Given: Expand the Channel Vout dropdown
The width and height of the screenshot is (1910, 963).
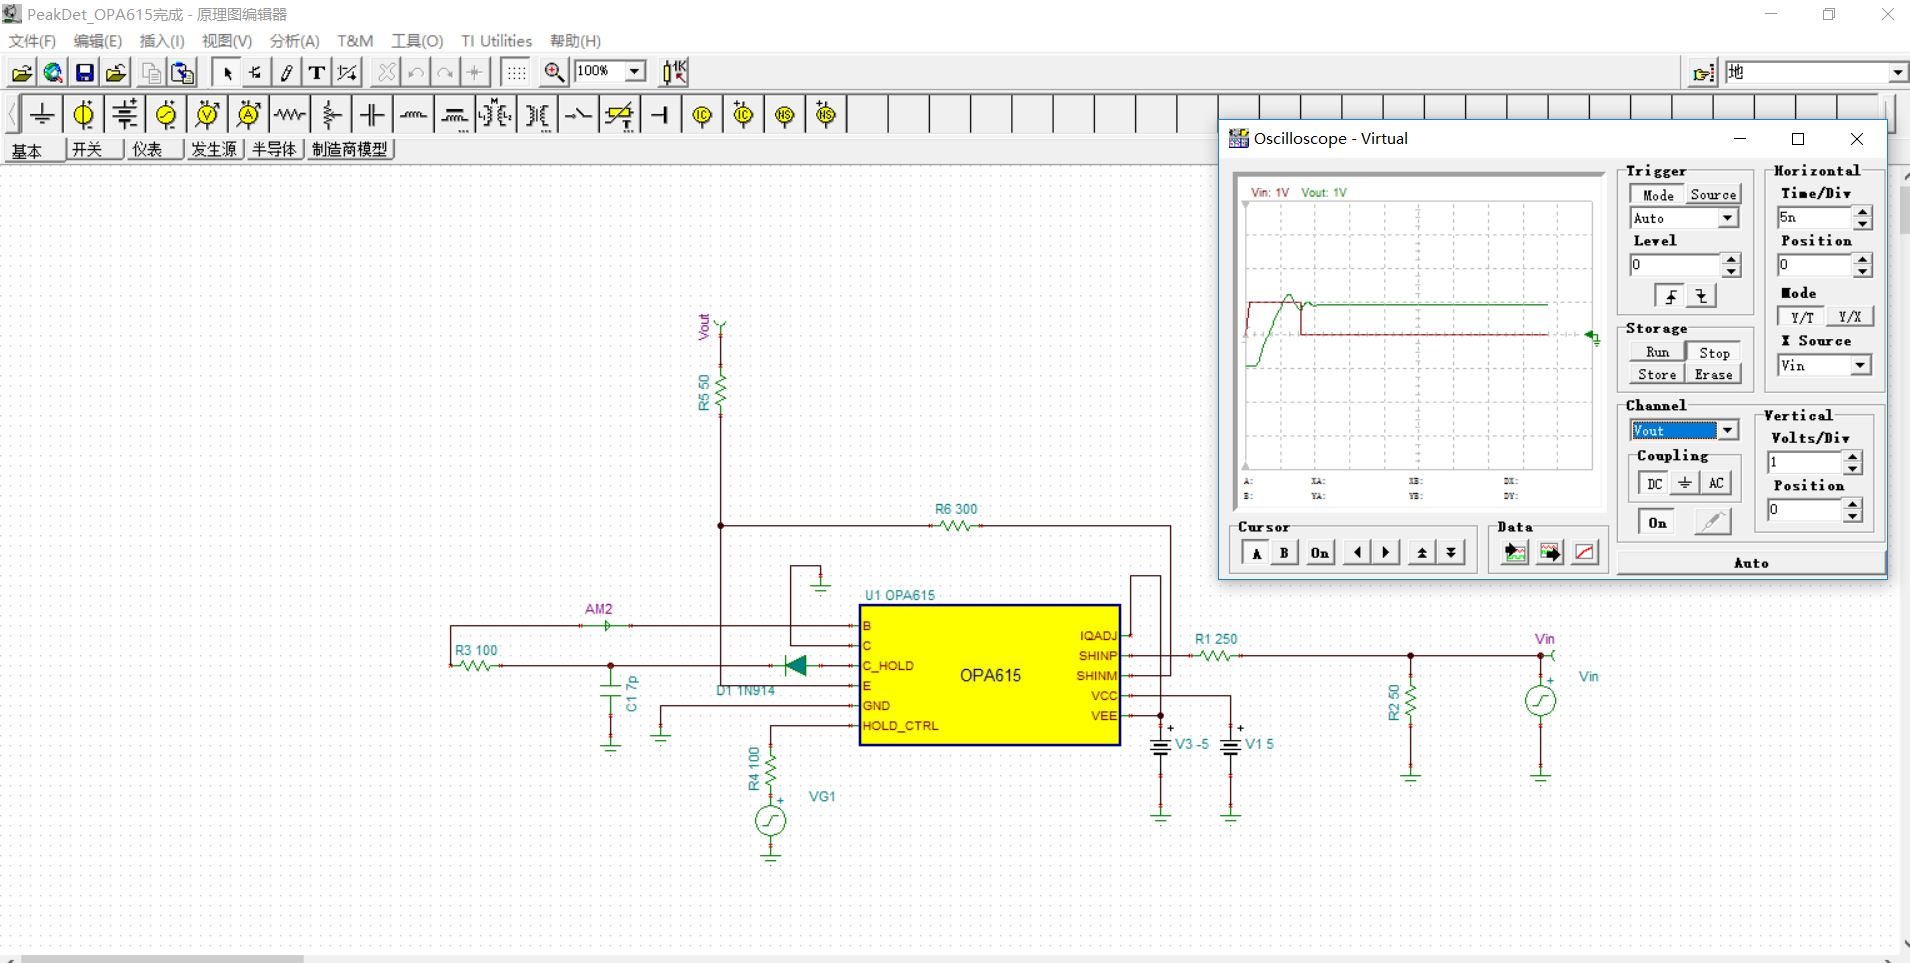Looking at the screenshot, I should pyautogui.click(x=1727, y=431).
